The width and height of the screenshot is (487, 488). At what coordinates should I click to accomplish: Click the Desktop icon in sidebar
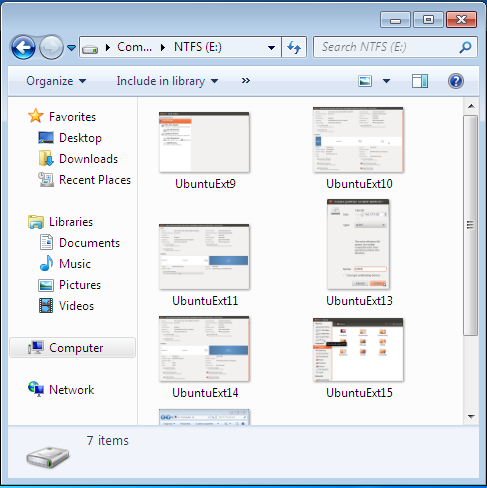[46, 137]
